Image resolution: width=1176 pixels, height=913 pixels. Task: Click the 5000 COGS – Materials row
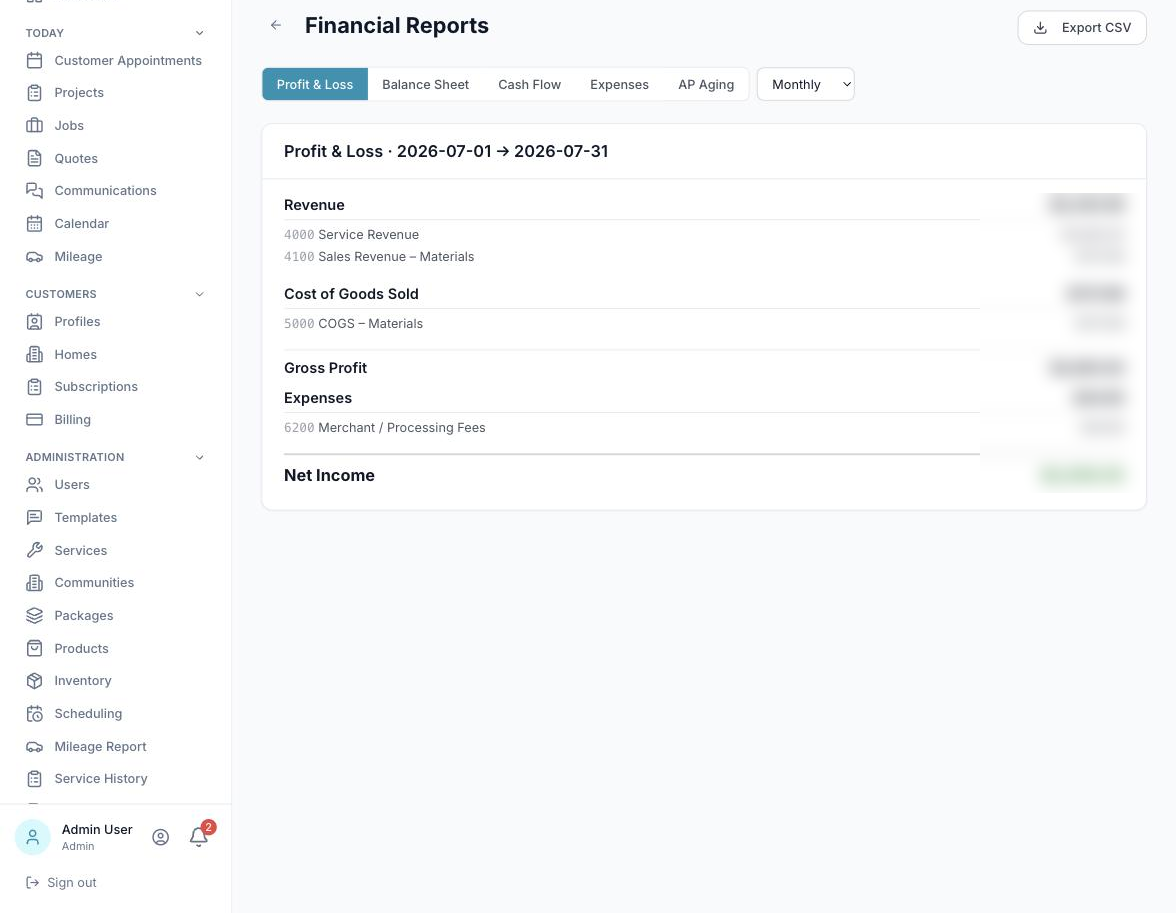pos(705,323)
